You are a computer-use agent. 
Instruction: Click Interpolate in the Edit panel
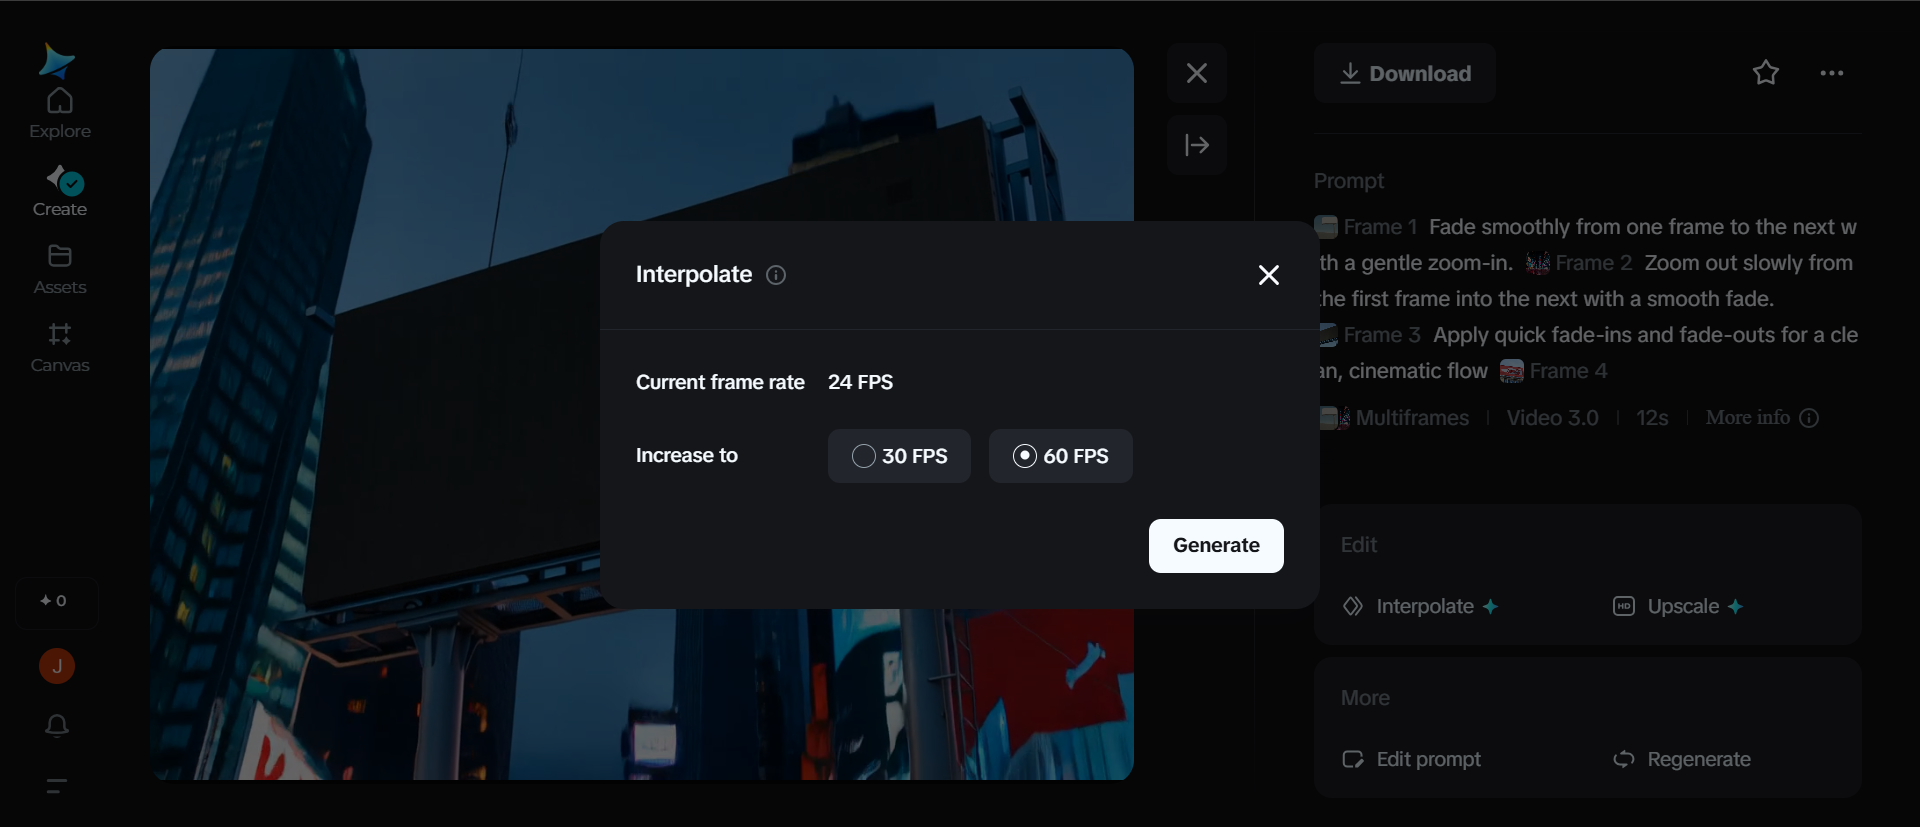click(1420, 607)
